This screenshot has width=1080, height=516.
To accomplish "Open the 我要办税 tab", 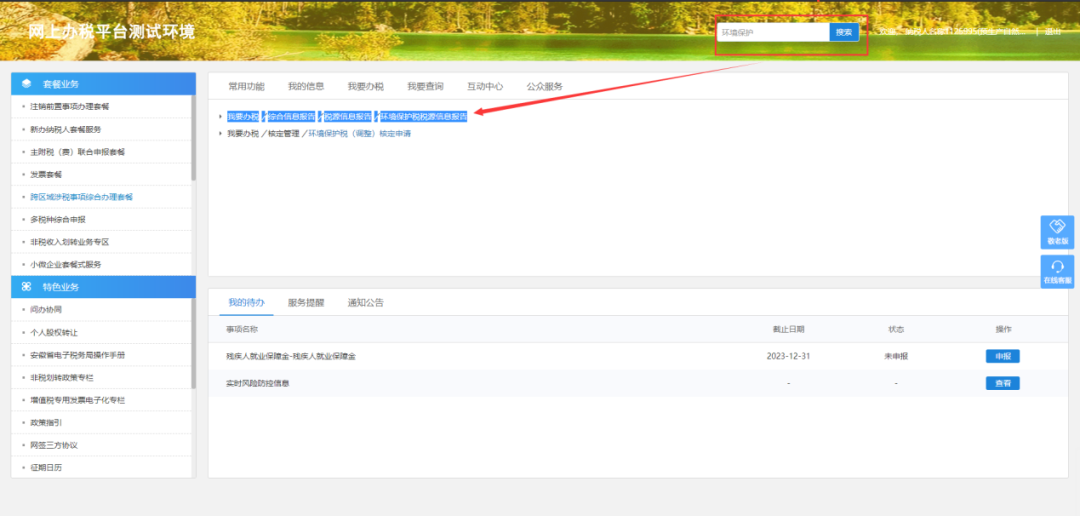I will pyautogui.click(x=365, y=86).
